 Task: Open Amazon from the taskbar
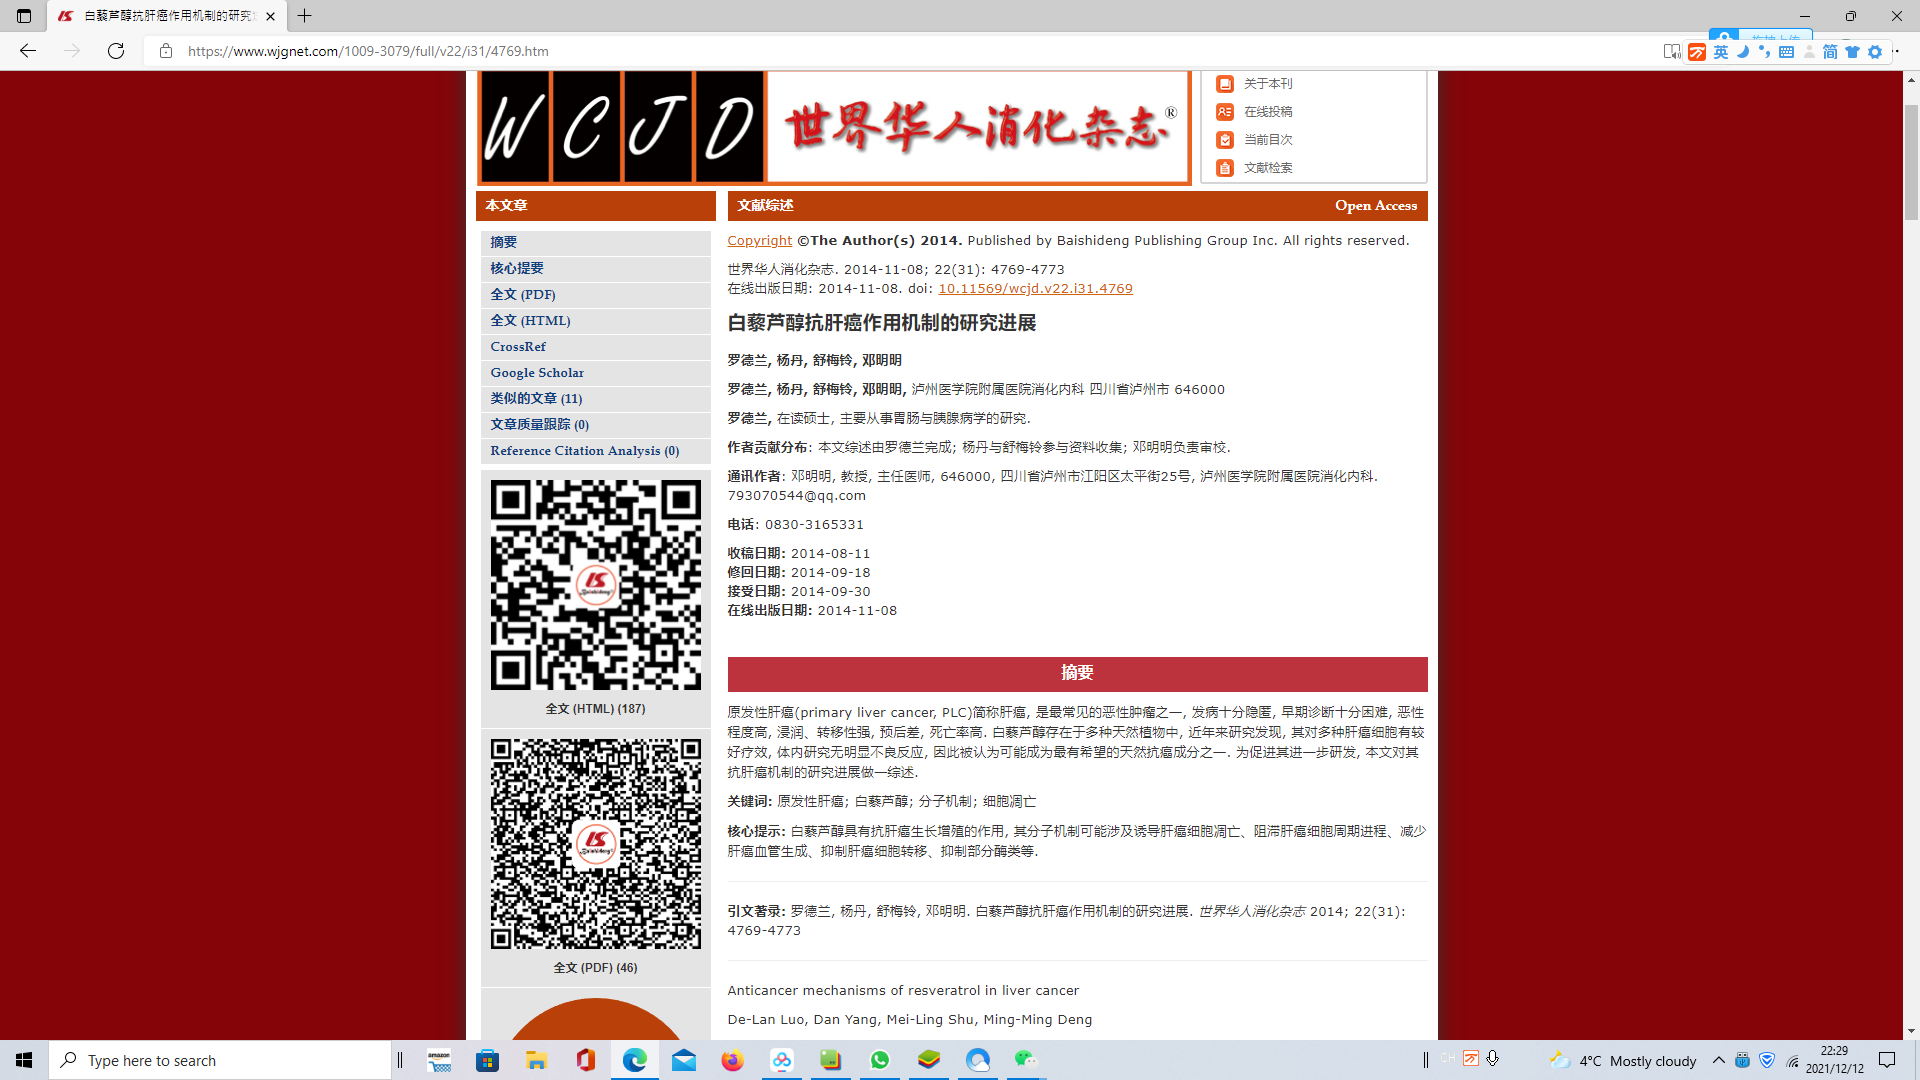[439, 1060]
